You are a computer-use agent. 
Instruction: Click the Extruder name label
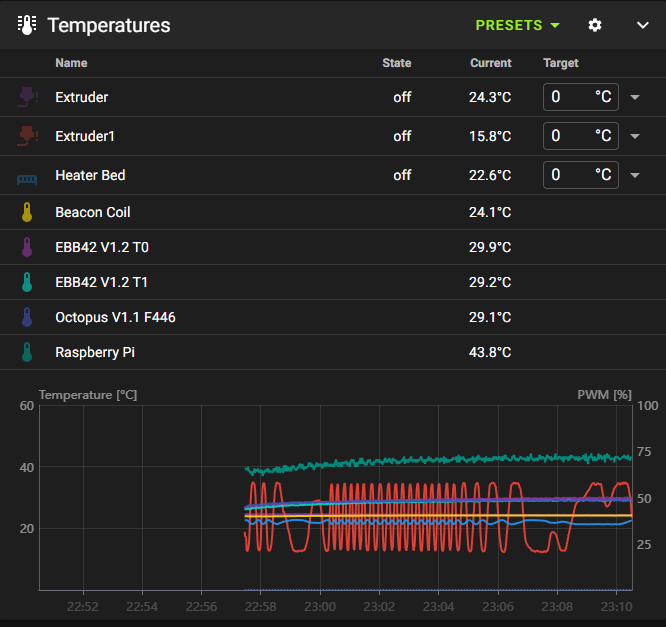click(82, 97)
